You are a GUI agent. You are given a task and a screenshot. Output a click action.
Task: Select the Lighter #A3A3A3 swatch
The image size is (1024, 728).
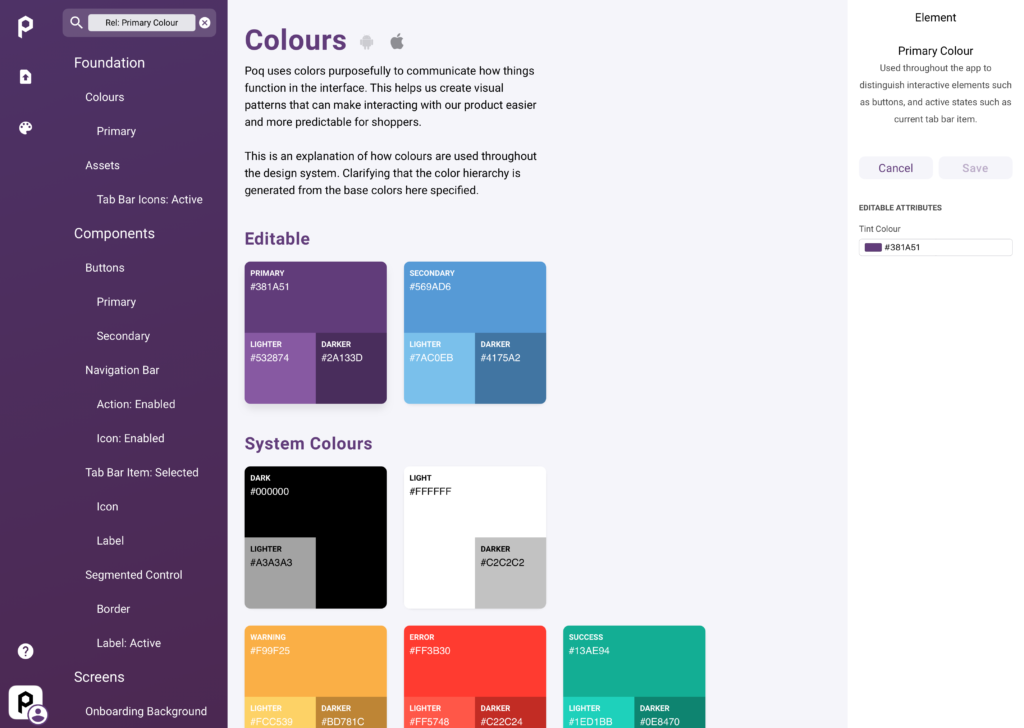click(280, 573)
